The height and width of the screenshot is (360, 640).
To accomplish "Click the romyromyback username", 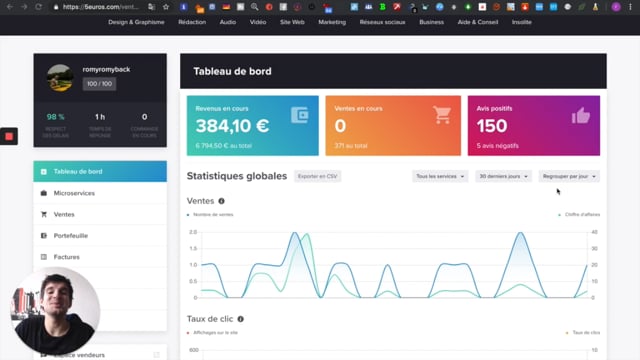I will [106, 69].
